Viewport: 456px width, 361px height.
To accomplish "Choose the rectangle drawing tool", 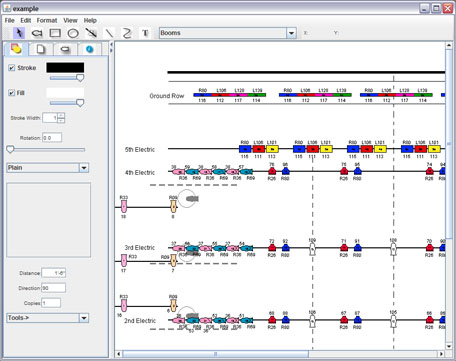I will 55,33.
